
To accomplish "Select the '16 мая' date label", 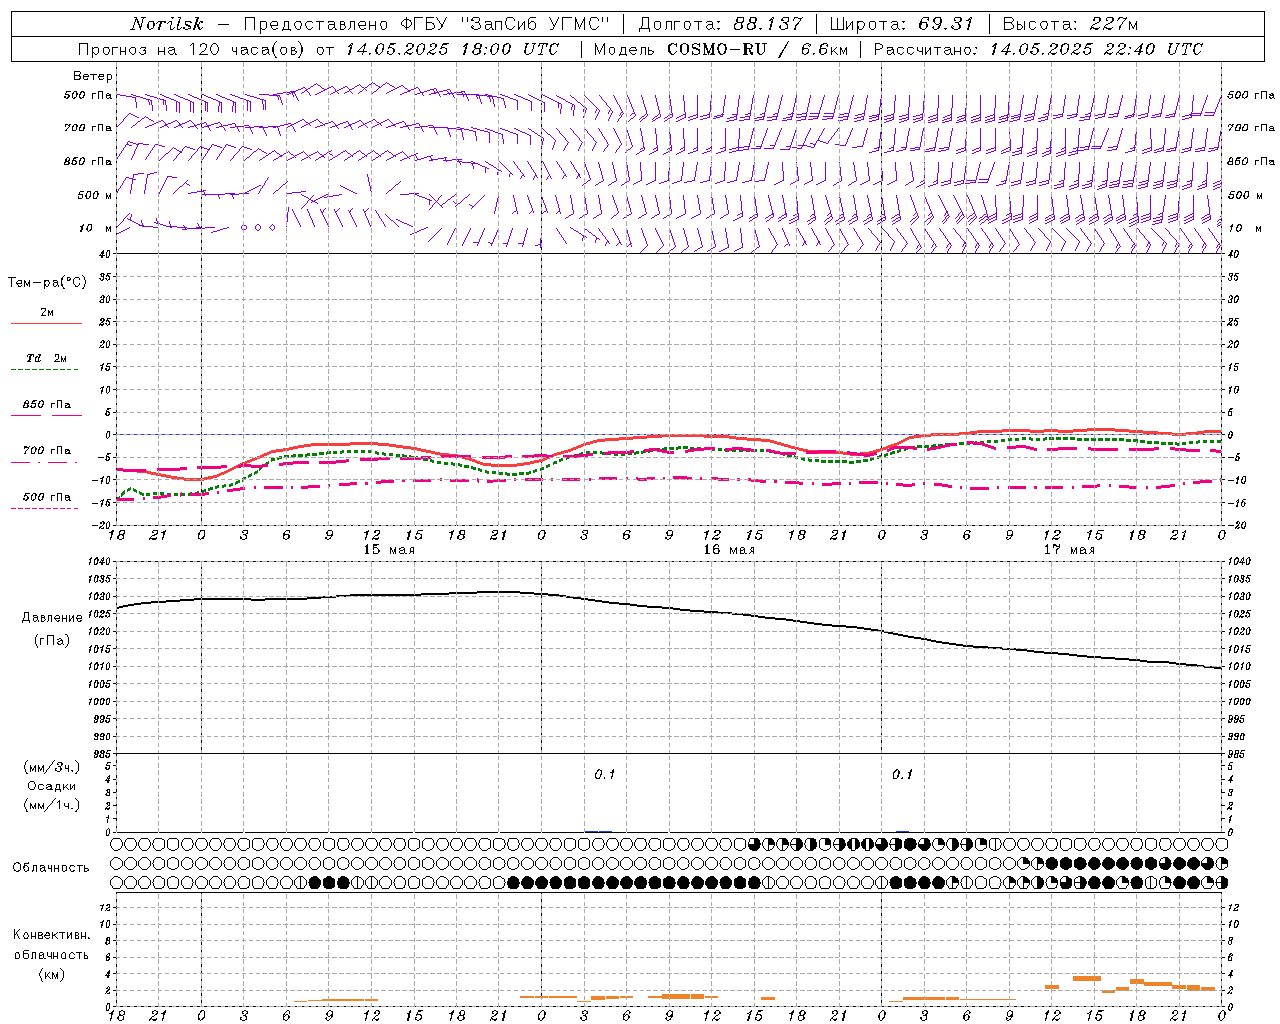I will (x=729, y=550).
